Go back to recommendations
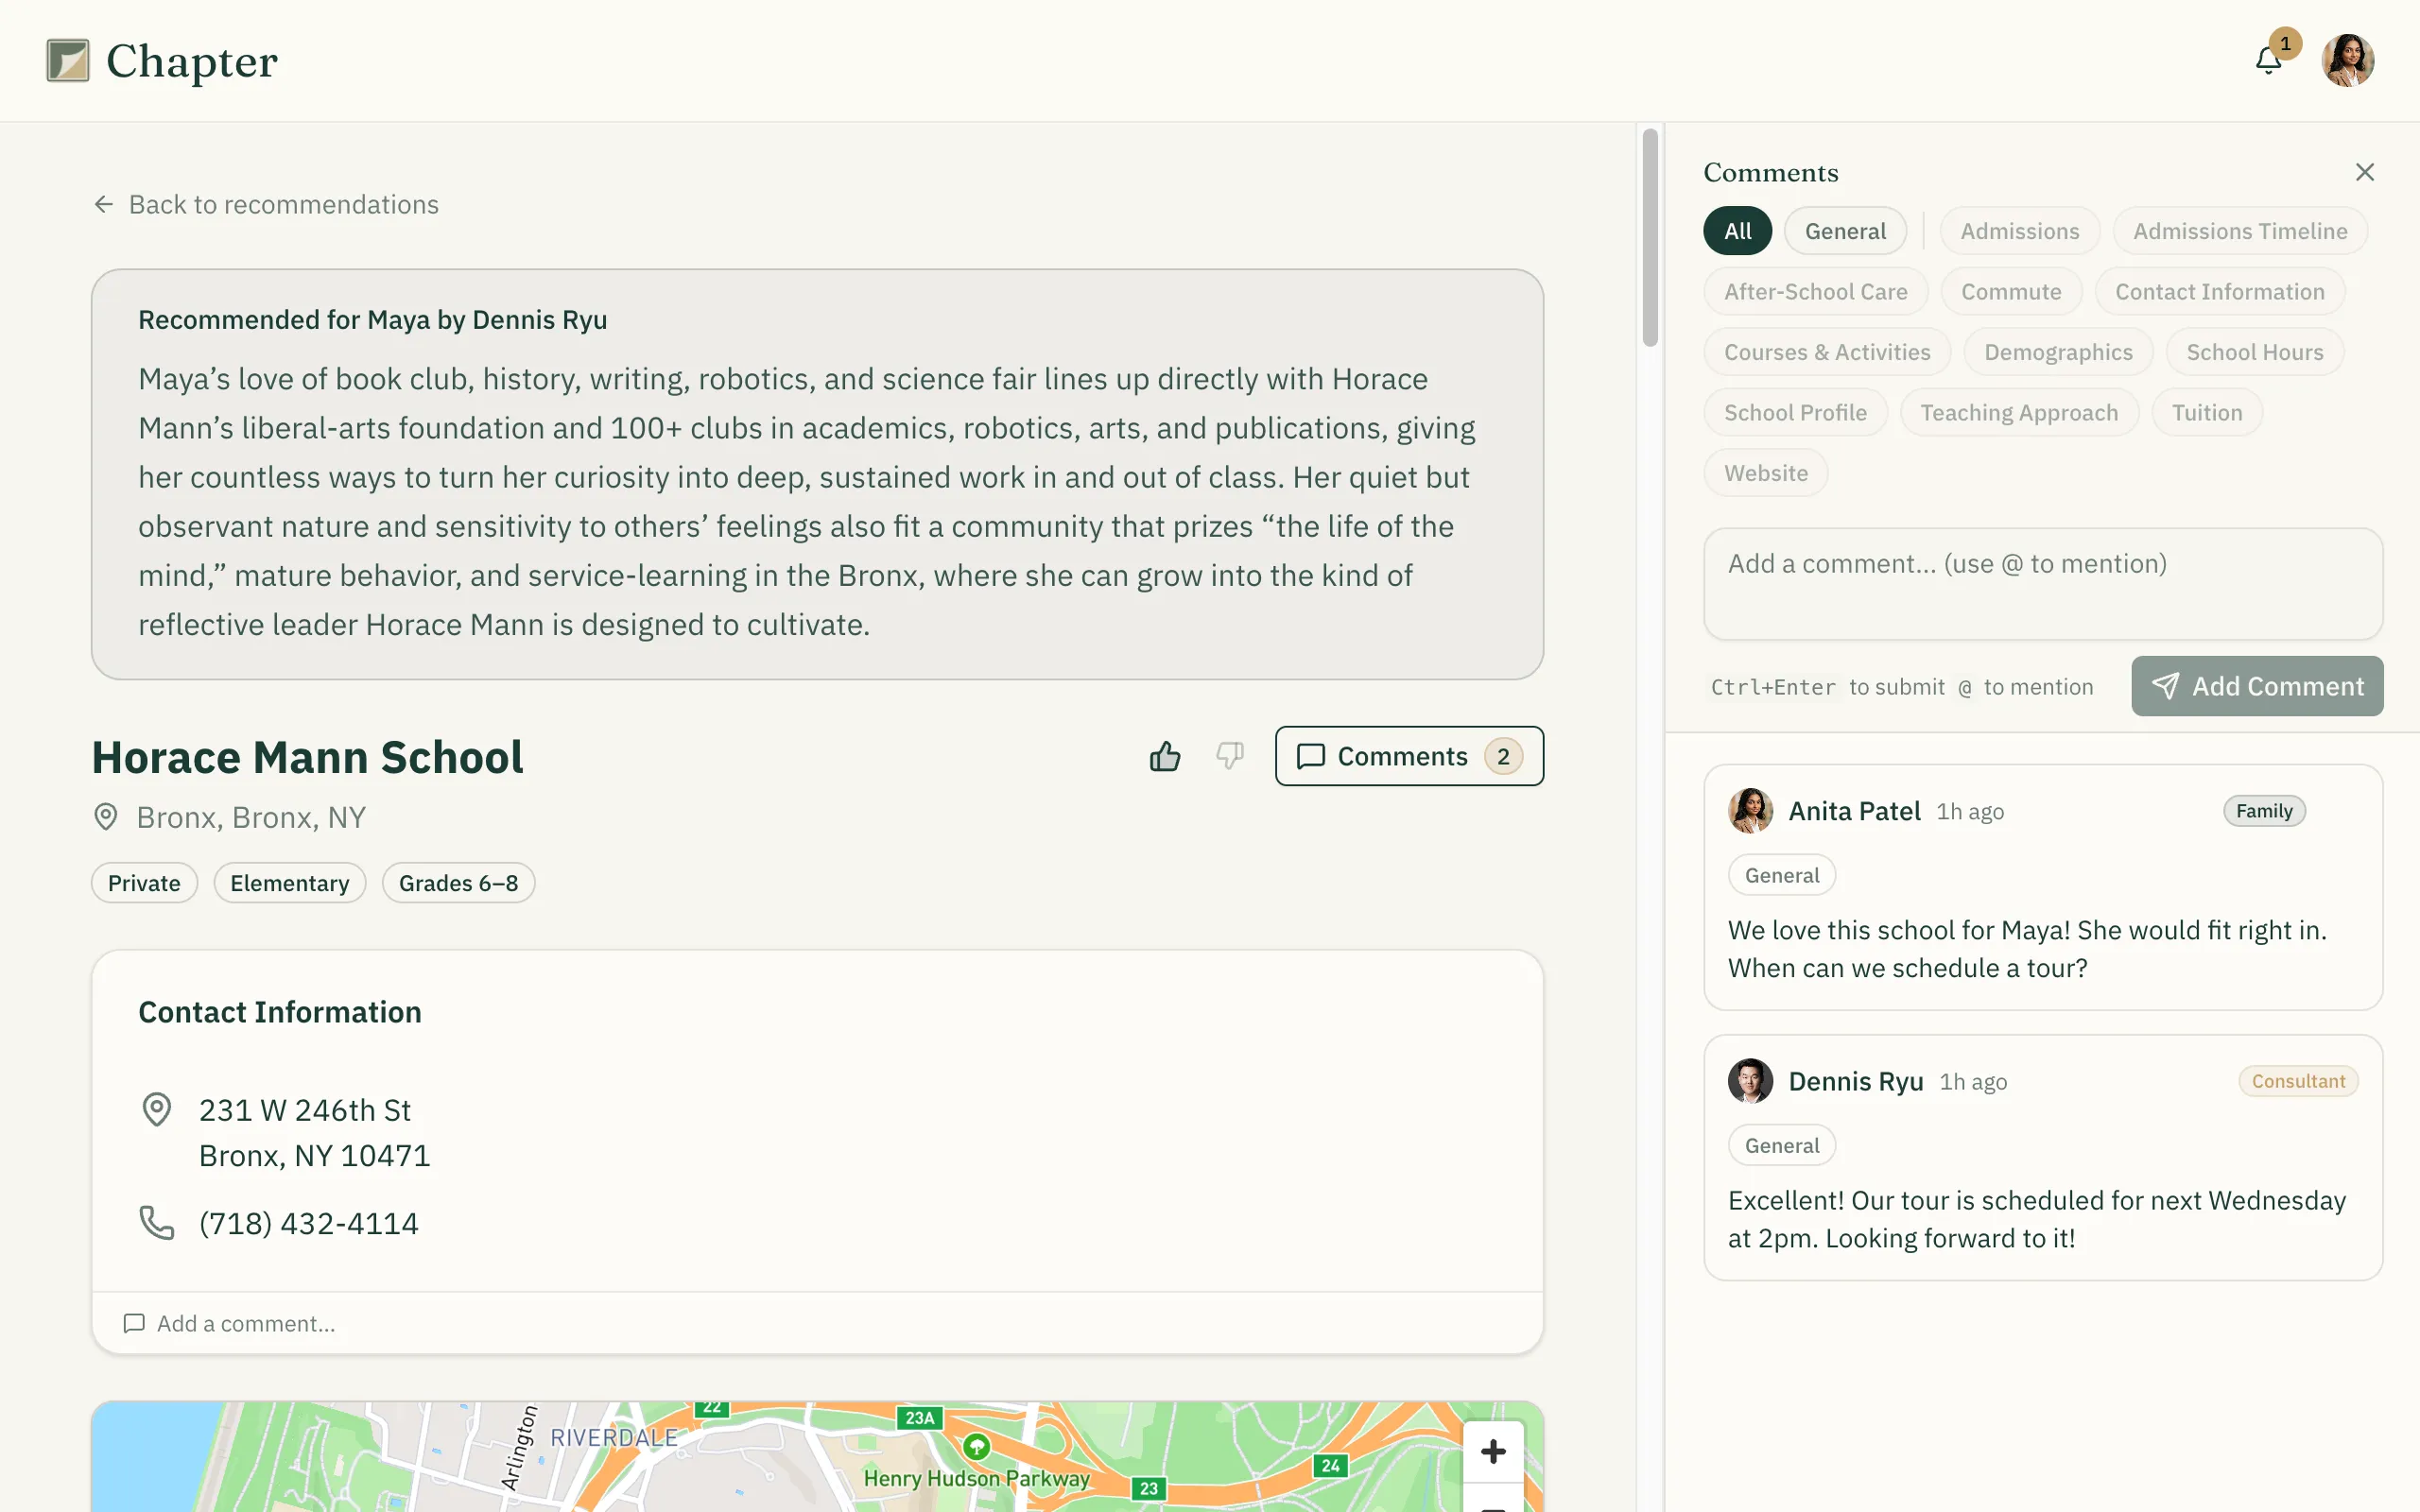 pos(266,204)
